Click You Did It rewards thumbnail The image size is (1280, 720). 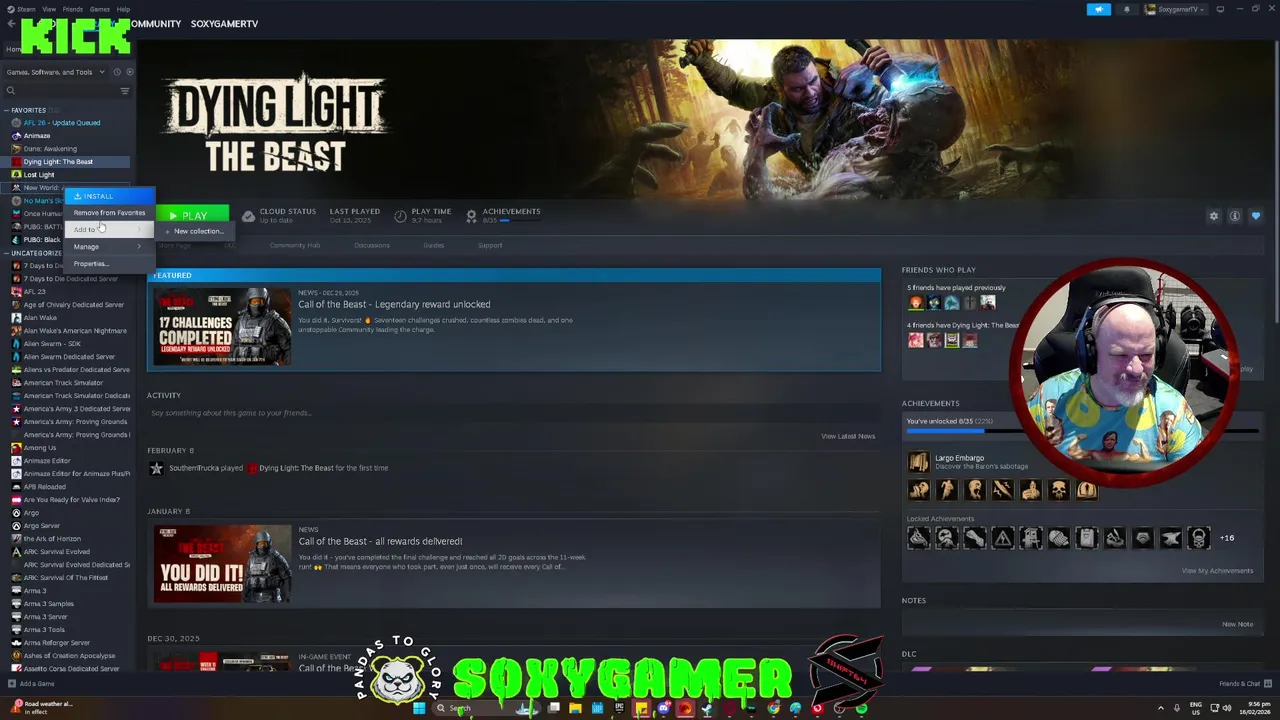(222, 564)
